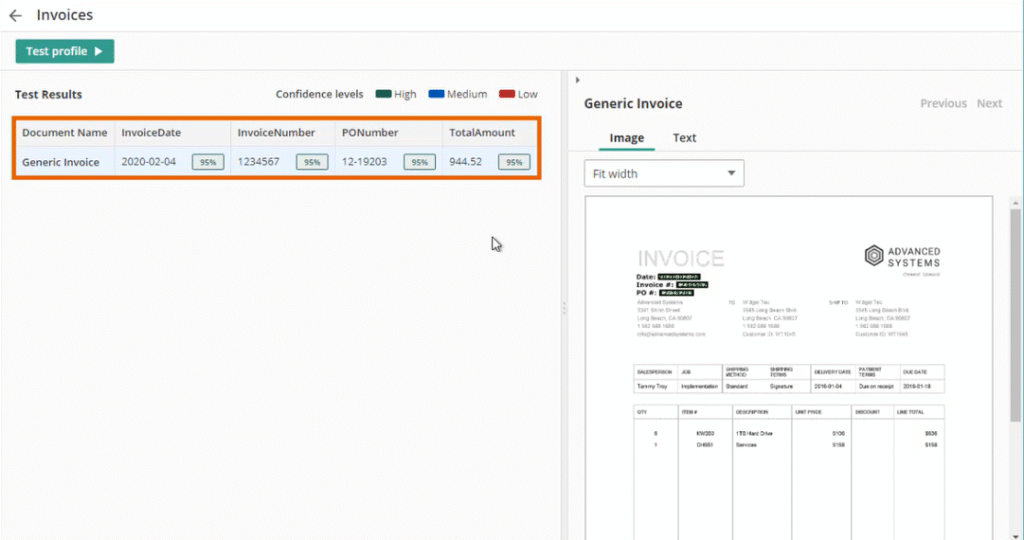Screen dimensions: 1024x540
Task: Select the Image tab
Action: pos(627,138)
